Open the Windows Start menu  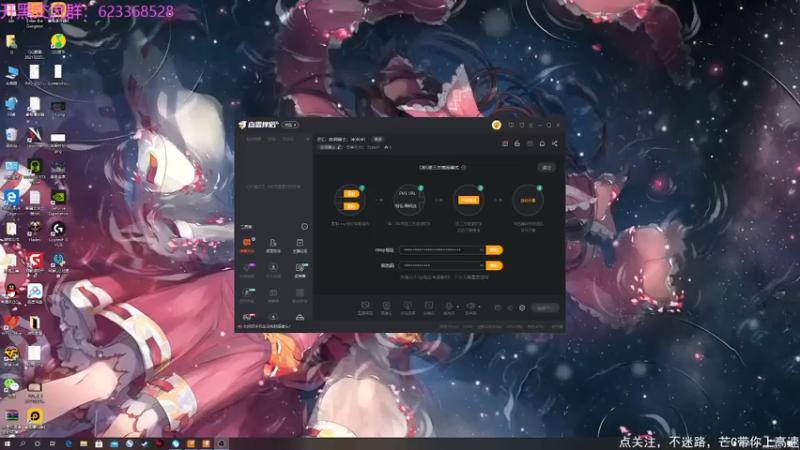click(7, 444)
